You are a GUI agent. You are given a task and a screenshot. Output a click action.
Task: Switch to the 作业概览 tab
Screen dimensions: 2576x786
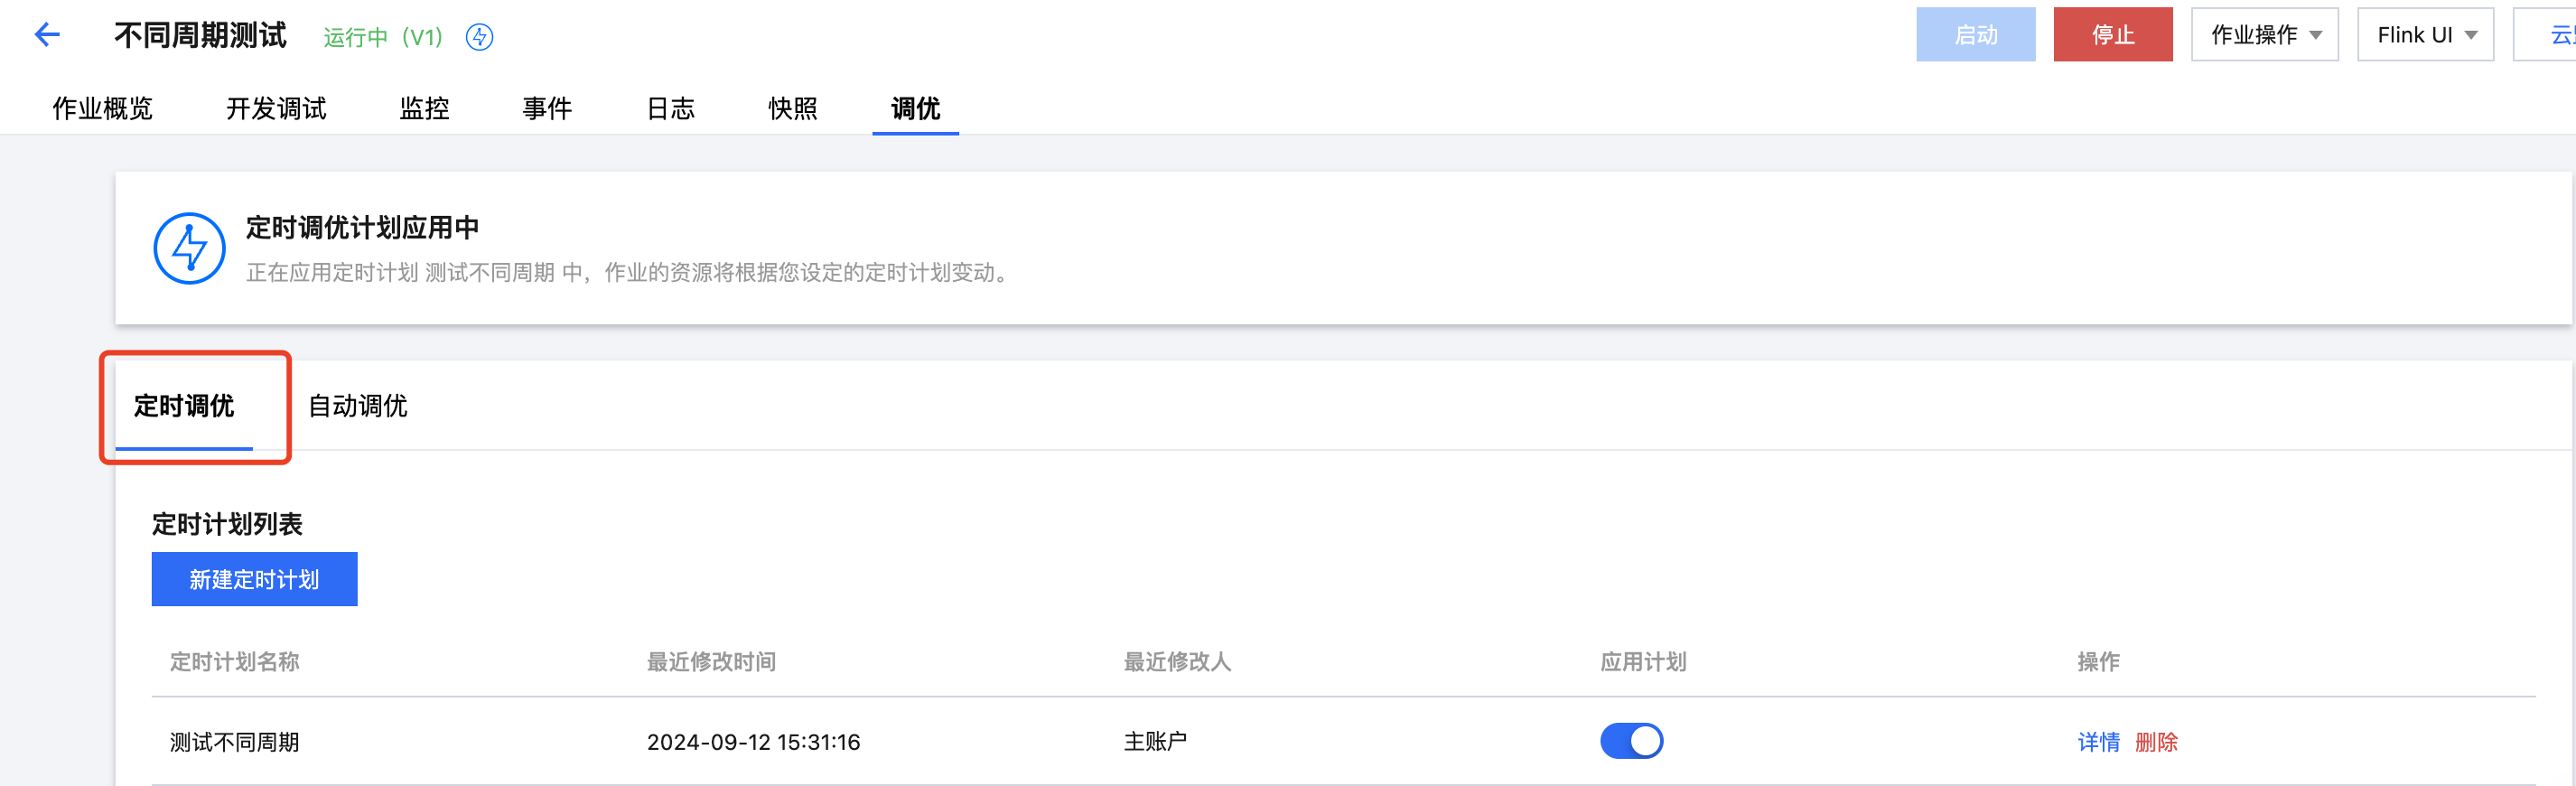(x=102, y=108)
